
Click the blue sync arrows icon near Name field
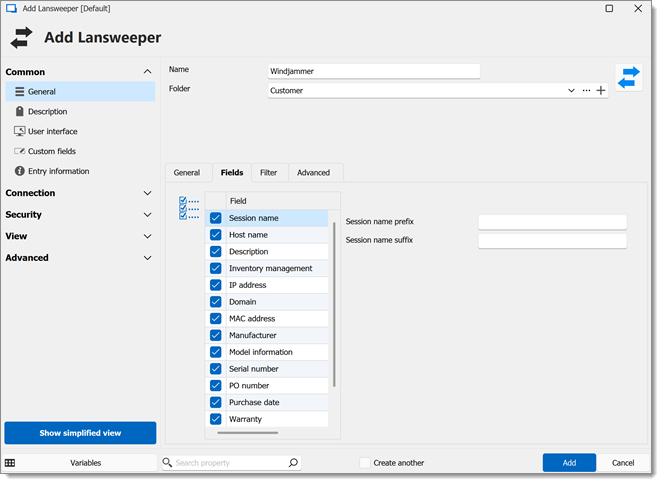(x=629, y=77)
